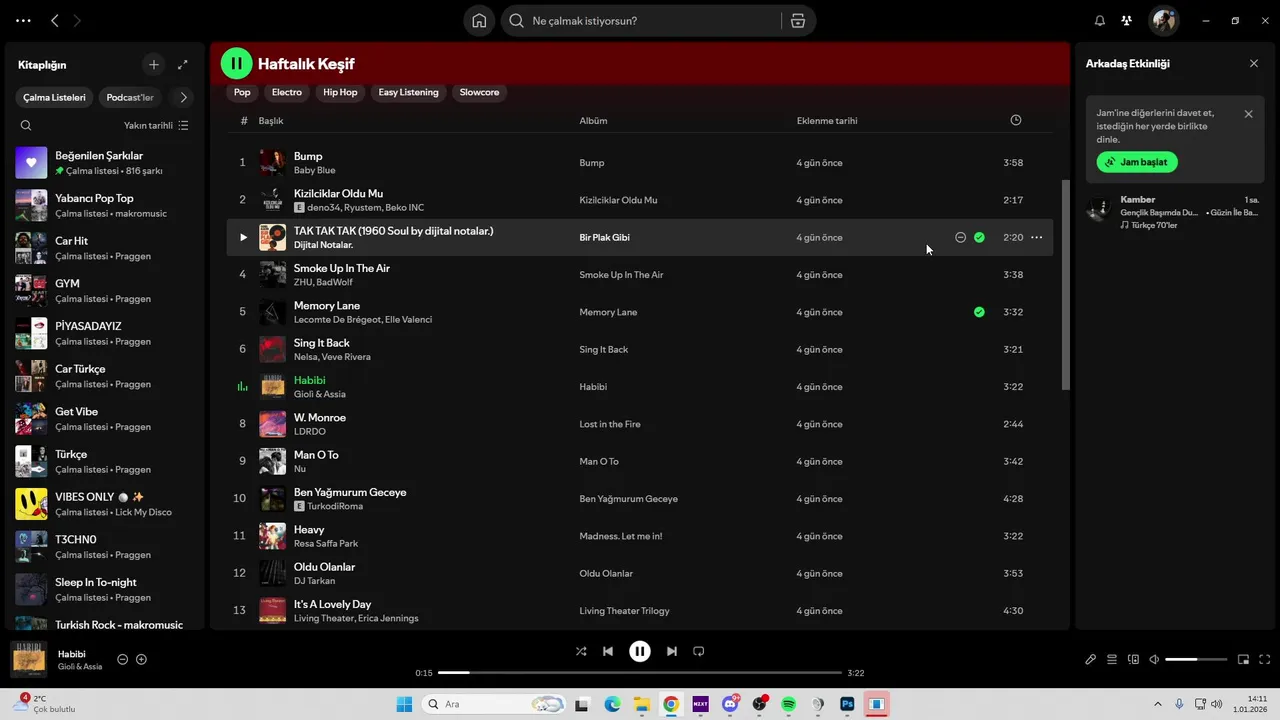The image size is (1280, 720).
Task: Hide now playing Habibi with minus icon
Action: (122, 660)
